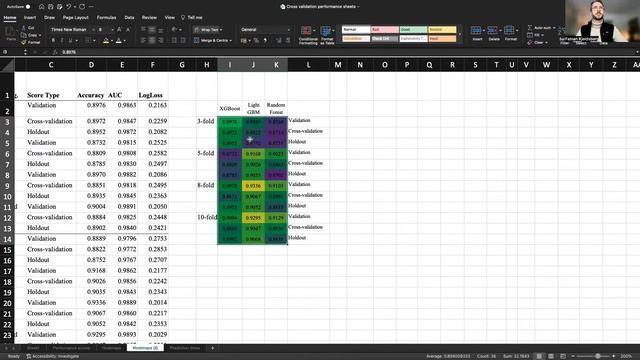Expand the formula bar chevron
This screenshot has height=360, width=640.
tap(637, 52)
